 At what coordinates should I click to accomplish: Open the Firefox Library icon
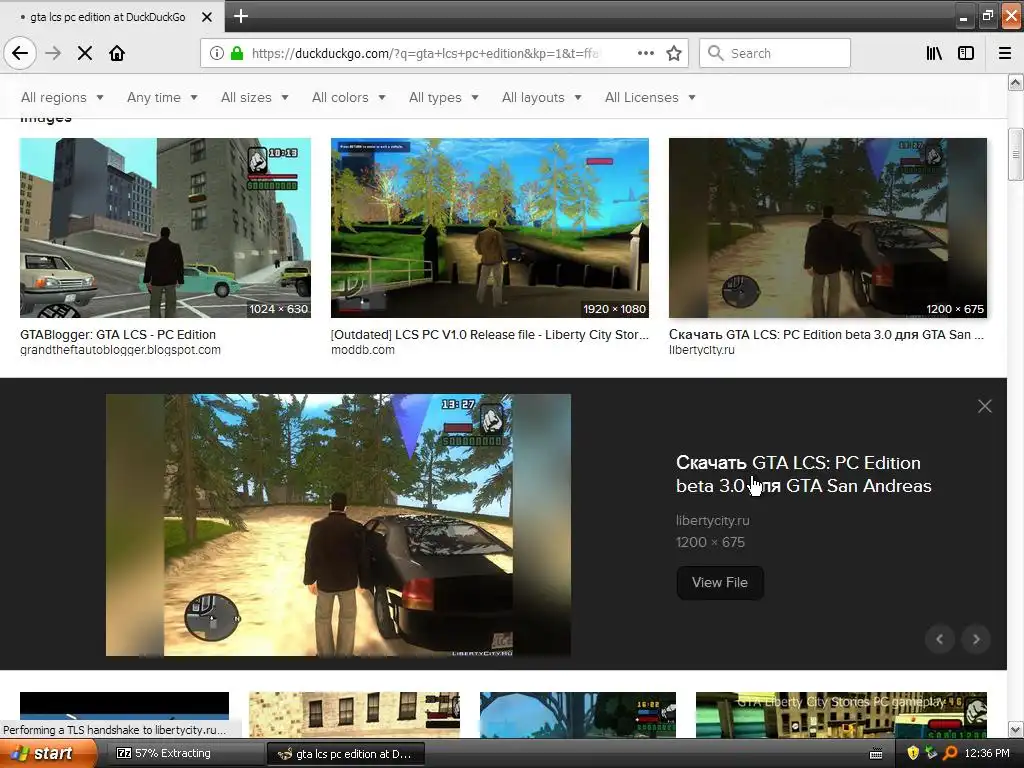934,53
